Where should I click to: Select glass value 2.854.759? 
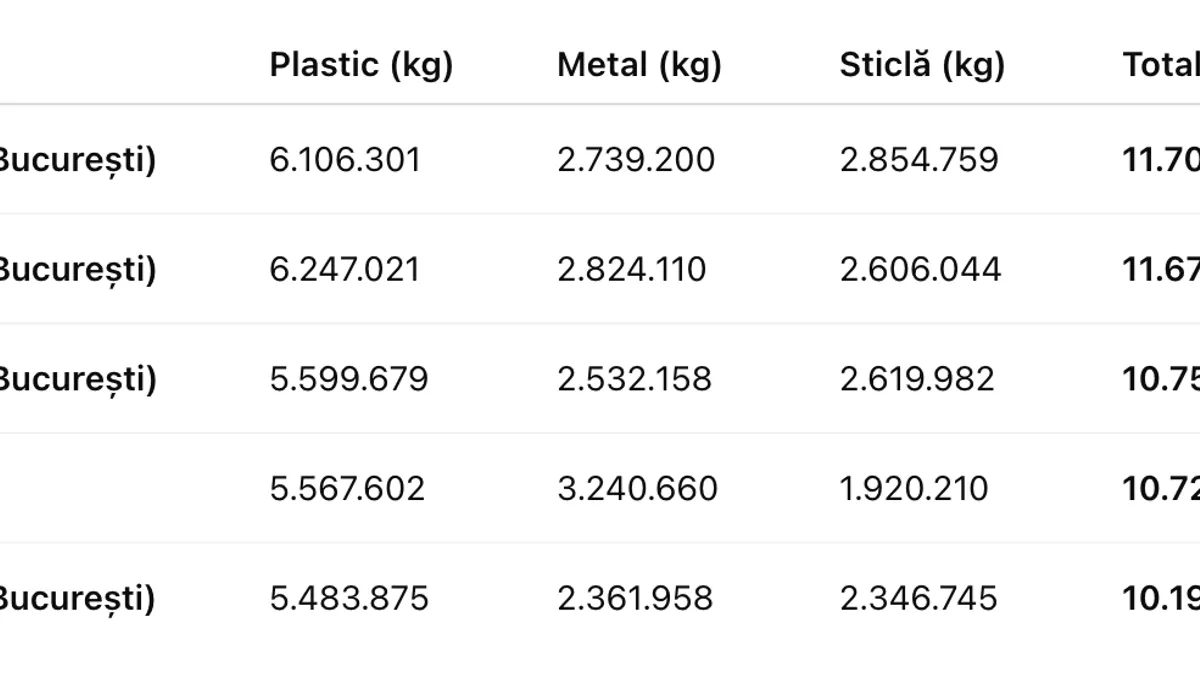click(919, 160)
